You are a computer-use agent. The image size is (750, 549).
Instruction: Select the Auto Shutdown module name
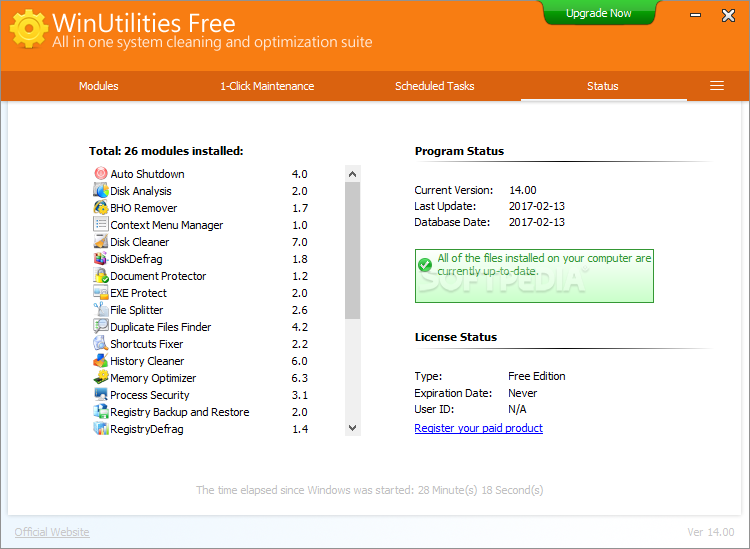pyautogui.click(x=147, y=174)
